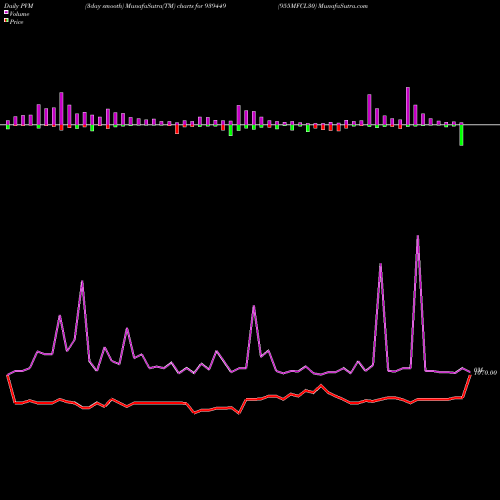Click the Daily PVM title text
This screenshot has width=500, height=500.
click(x=19, y=6)
